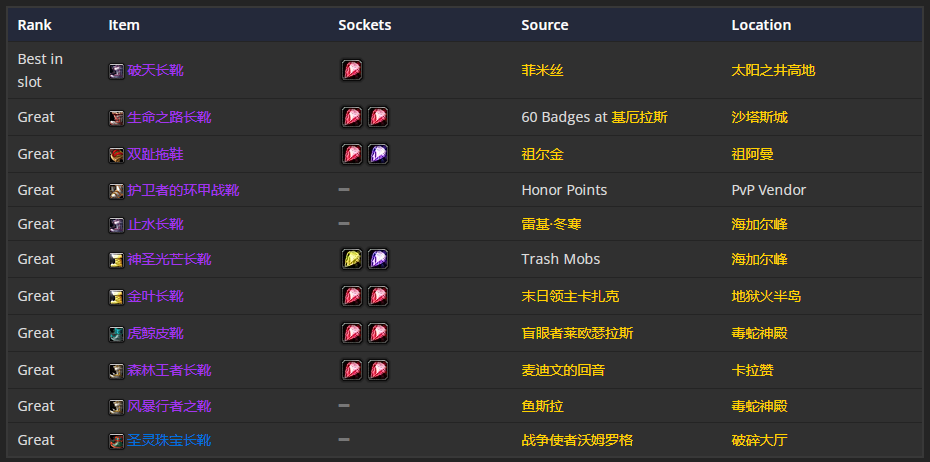Click the 虎鲸皮靴 item icon
The width and height of the screenshot is (930, 462).
click(x=116, y=334)
